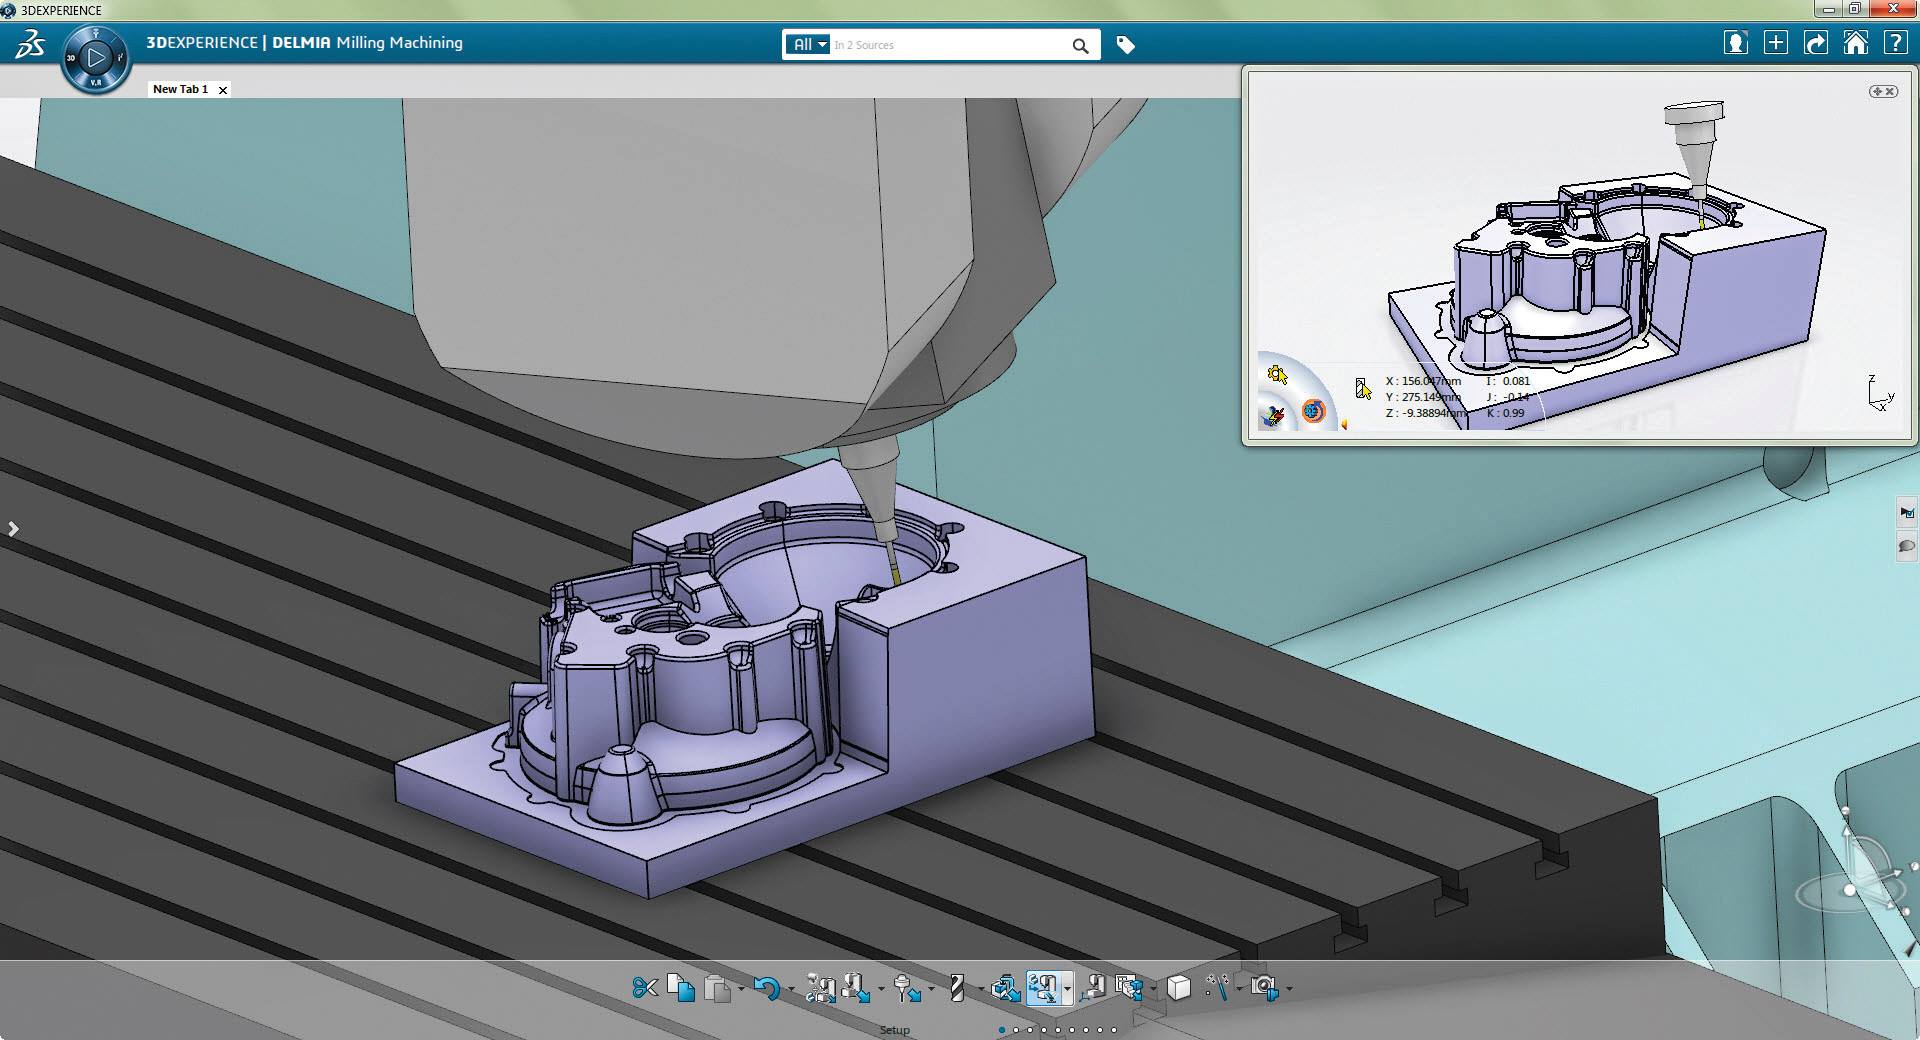Open the Undo history dropdown arrow
The height and width of the screenshot is (1040, 1920).
pyautogui.click(x=791, y=989)
